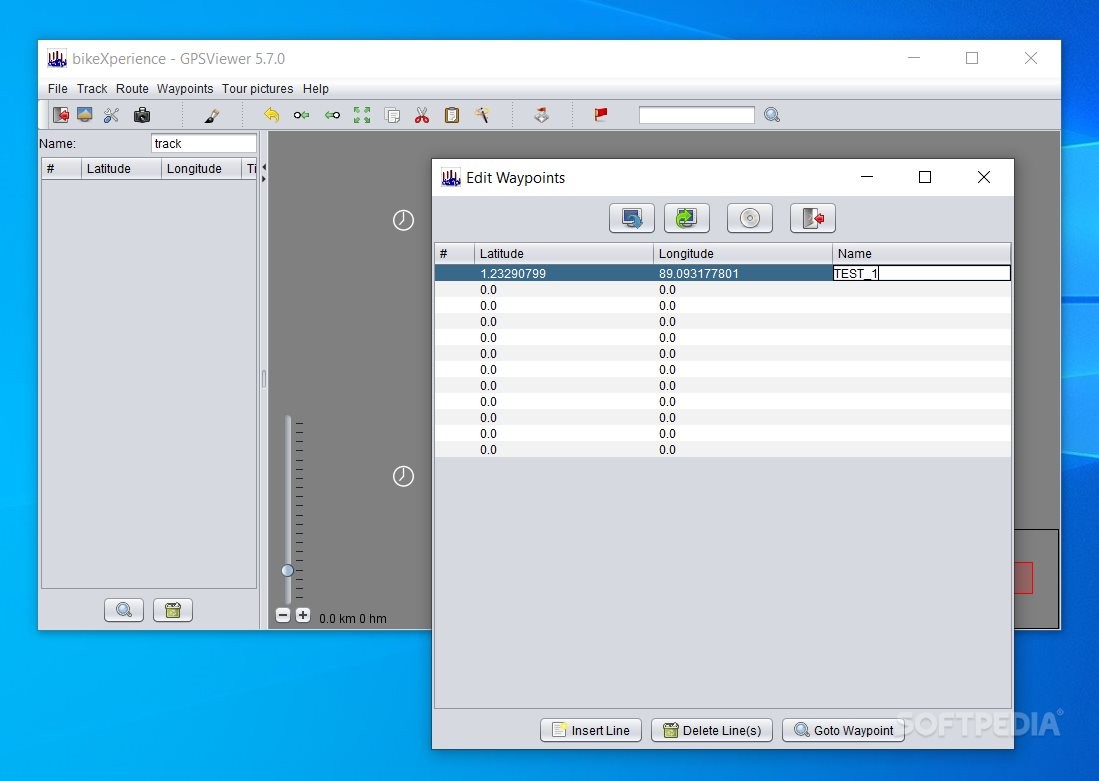Open the Track menu
The image size is (1099, 781).
pyautogui.click(x=92, y=88)
